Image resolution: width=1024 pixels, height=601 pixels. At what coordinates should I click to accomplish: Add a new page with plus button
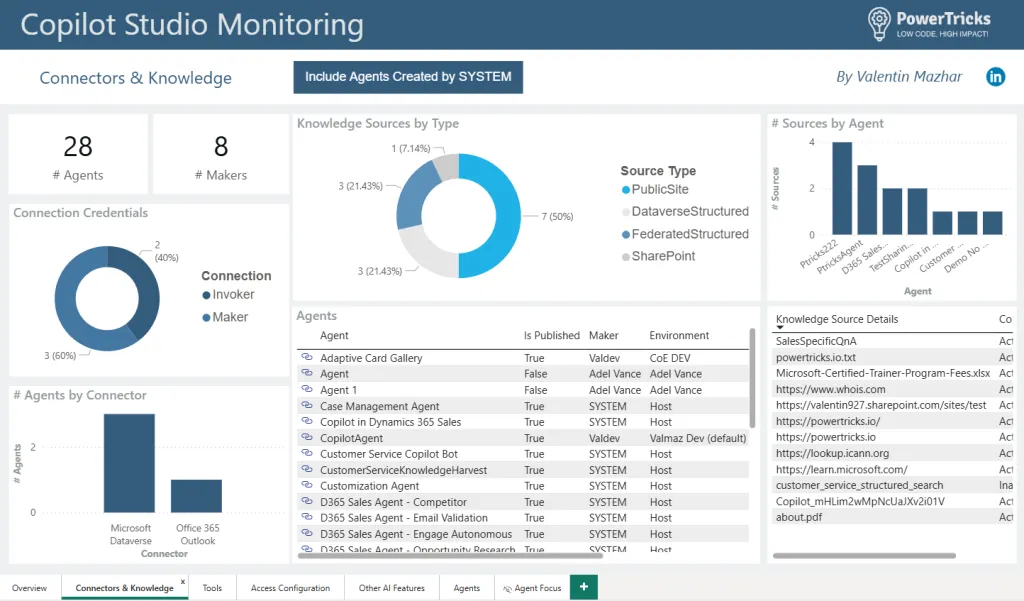pos(584,587)
